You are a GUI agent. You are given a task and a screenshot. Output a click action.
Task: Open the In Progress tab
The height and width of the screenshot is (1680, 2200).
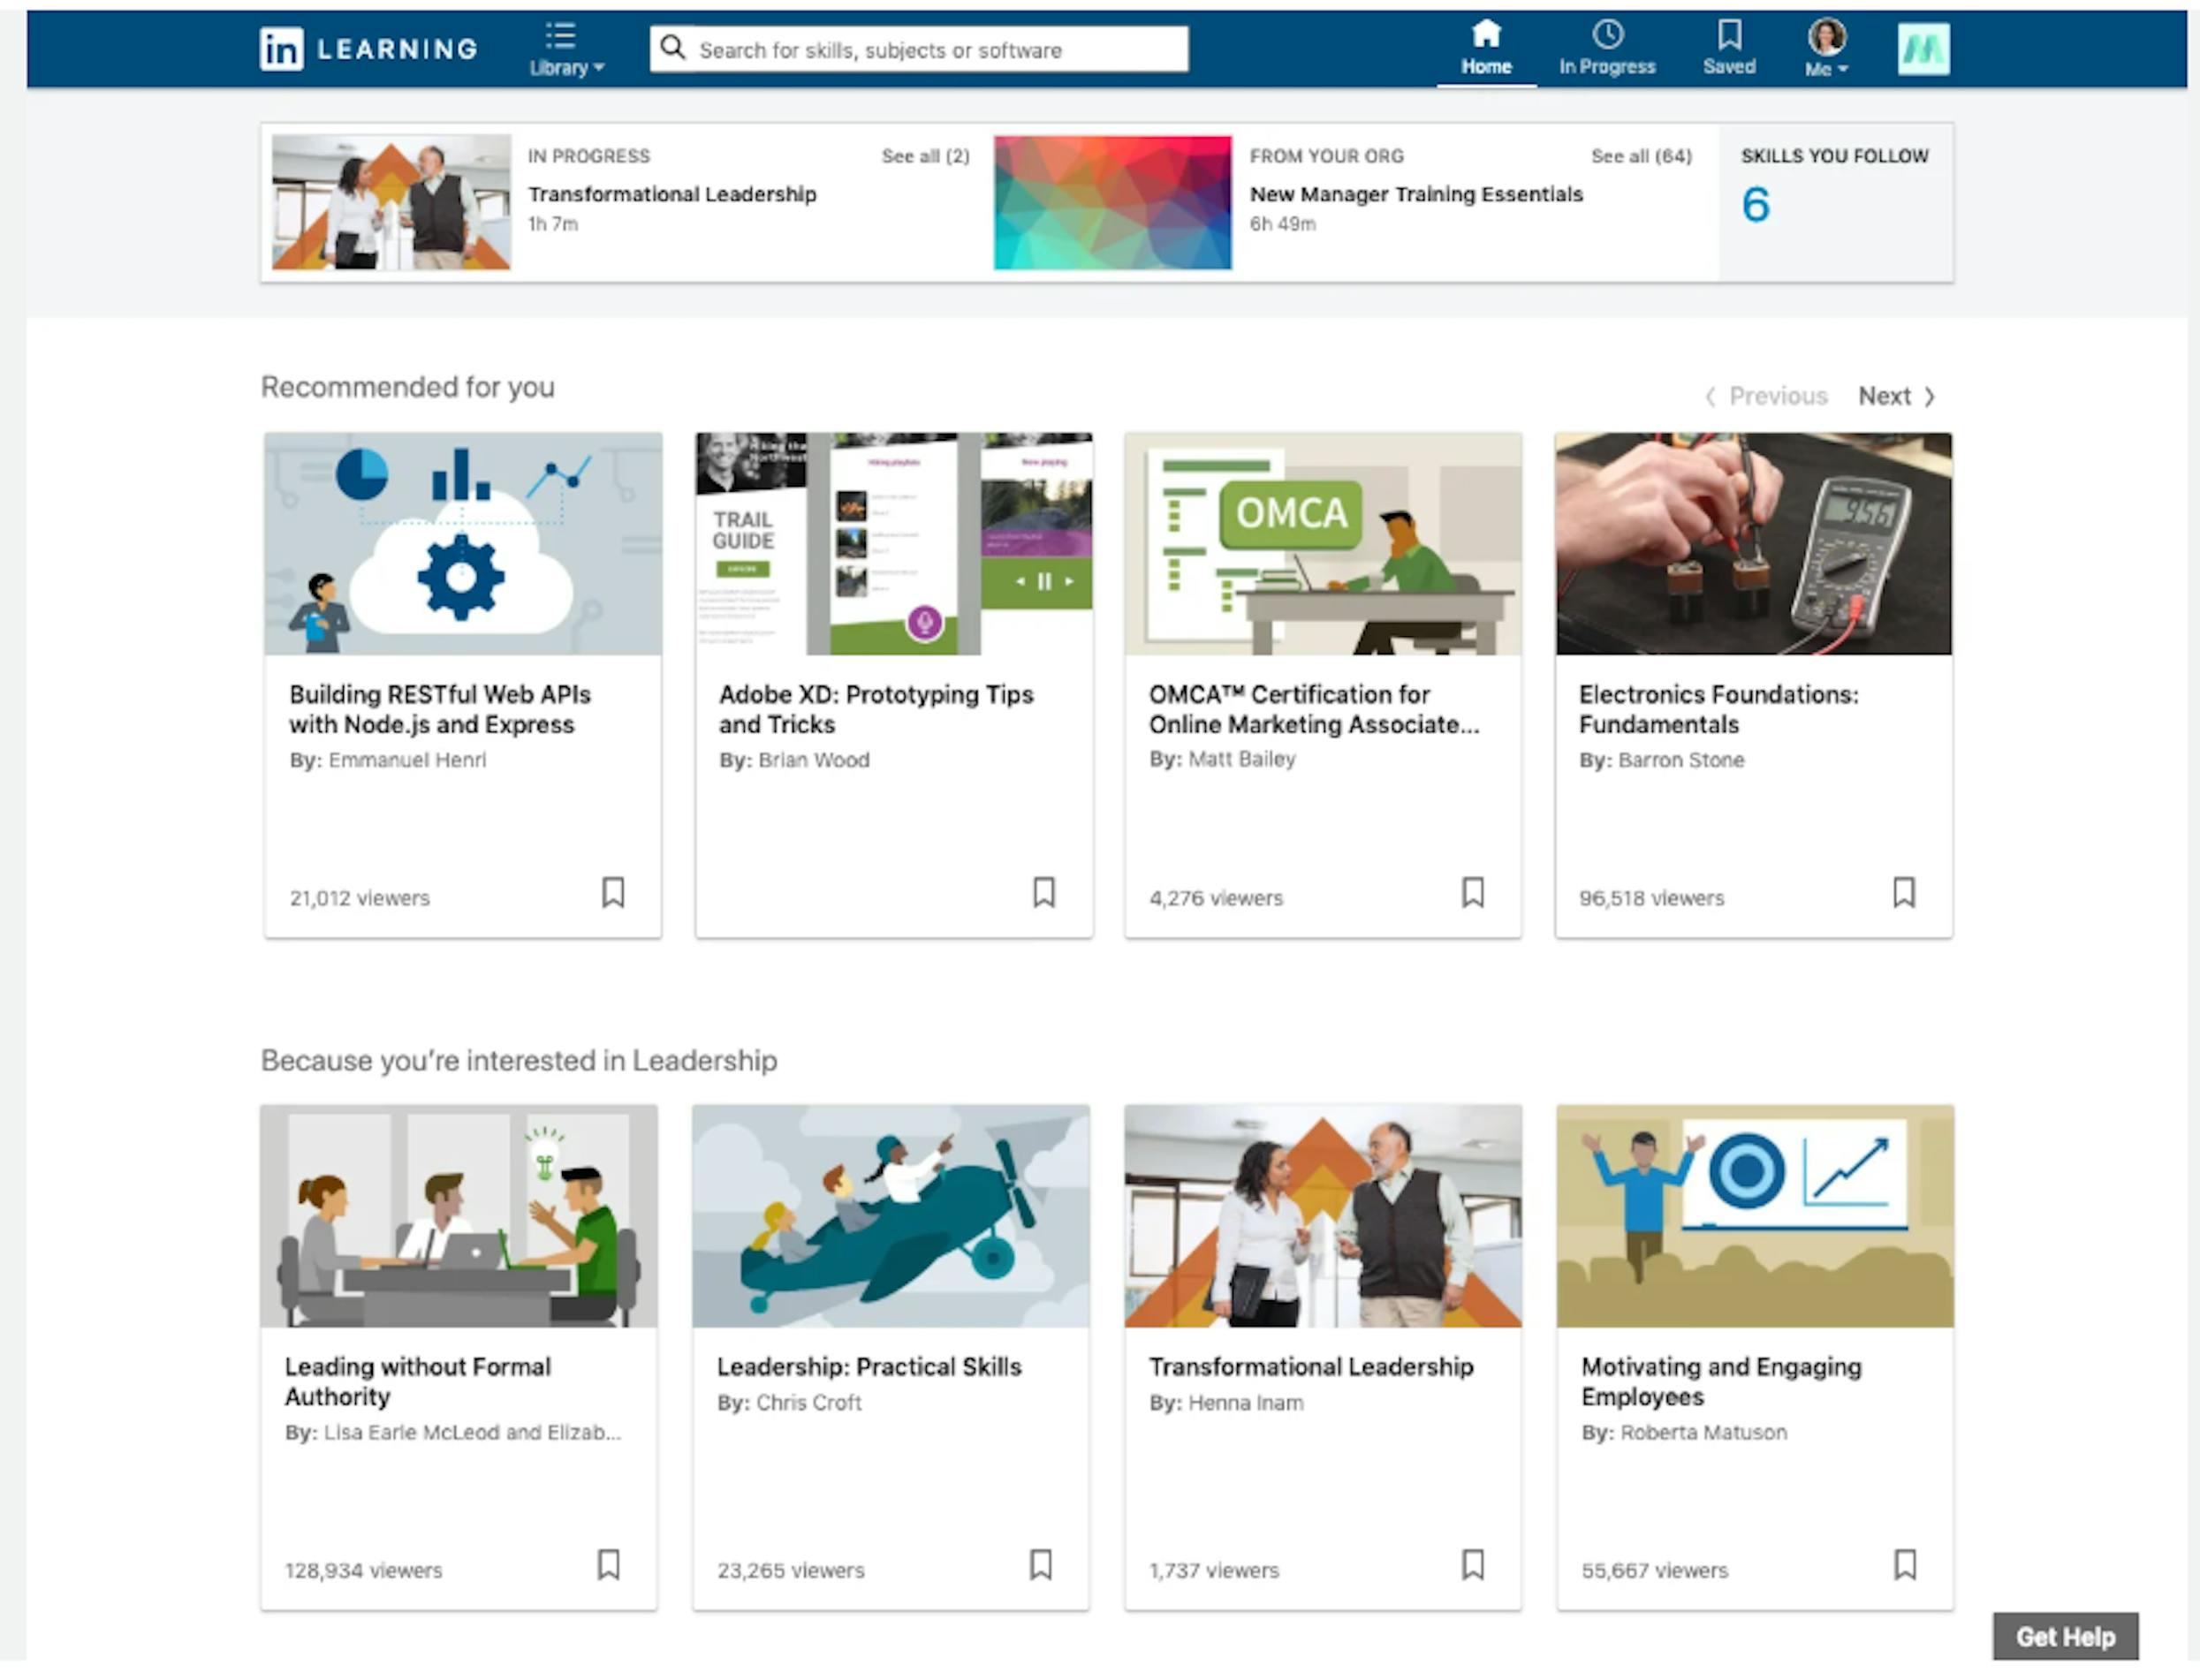[x=1606, y=50]
